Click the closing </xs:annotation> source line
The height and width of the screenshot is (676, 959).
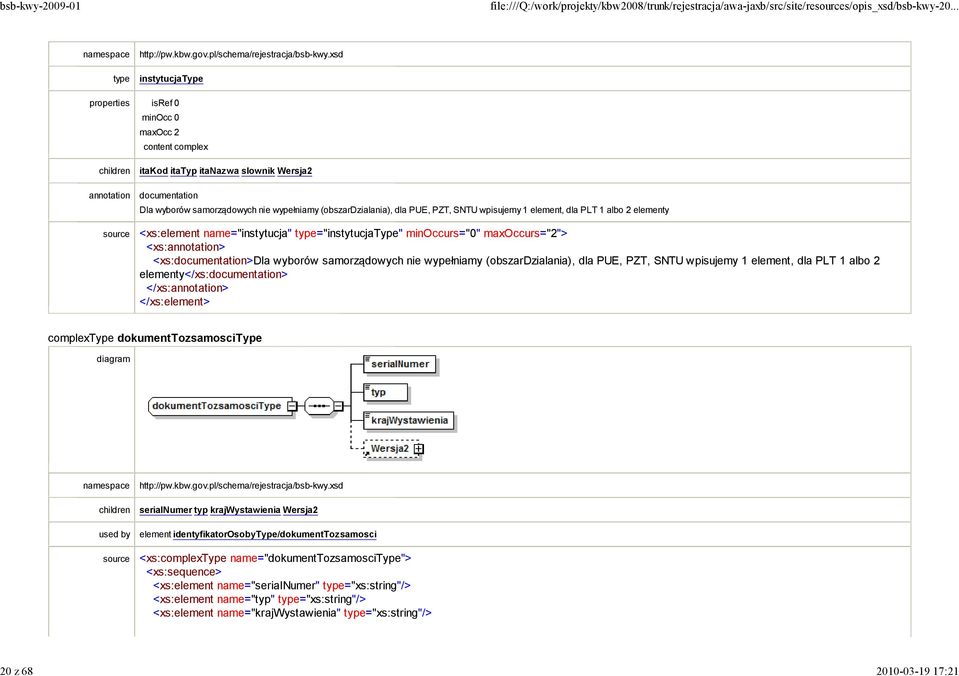(187, 288)
